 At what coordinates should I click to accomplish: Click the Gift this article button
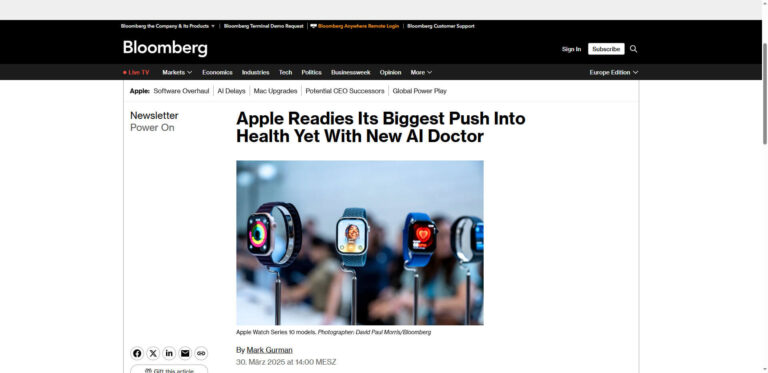(x=169, y=370)
